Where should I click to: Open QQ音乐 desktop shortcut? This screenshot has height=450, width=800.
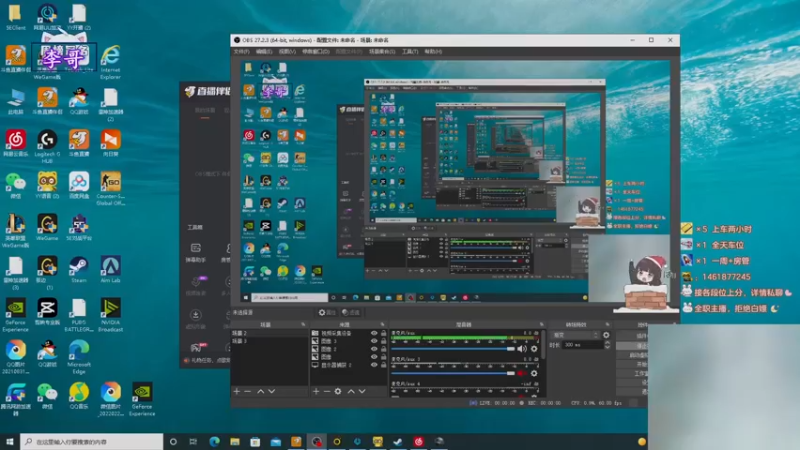[79, 396]
